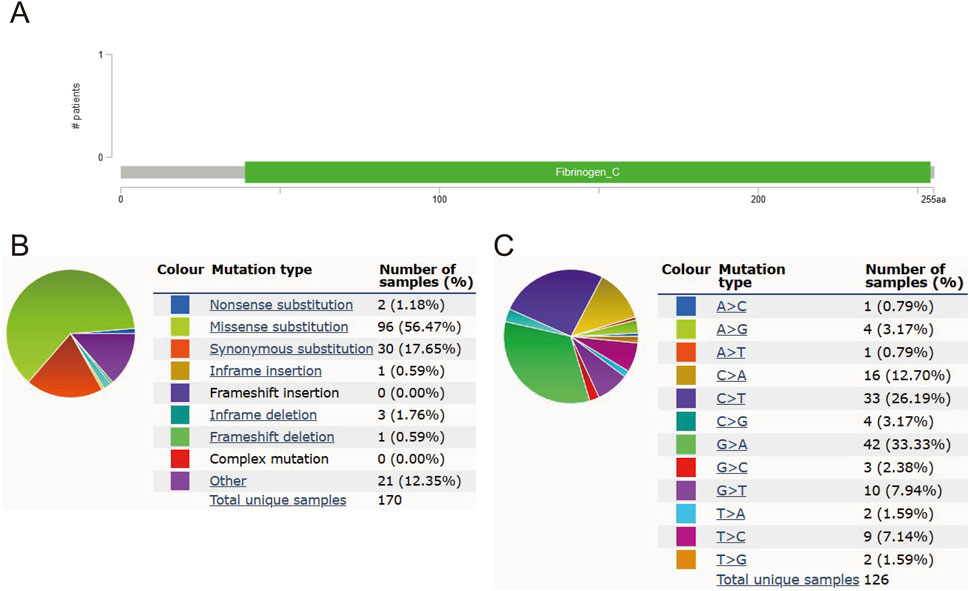Click Total unique samples link in panel C
The height and width of the screenshot is (591, 969).
788,580
